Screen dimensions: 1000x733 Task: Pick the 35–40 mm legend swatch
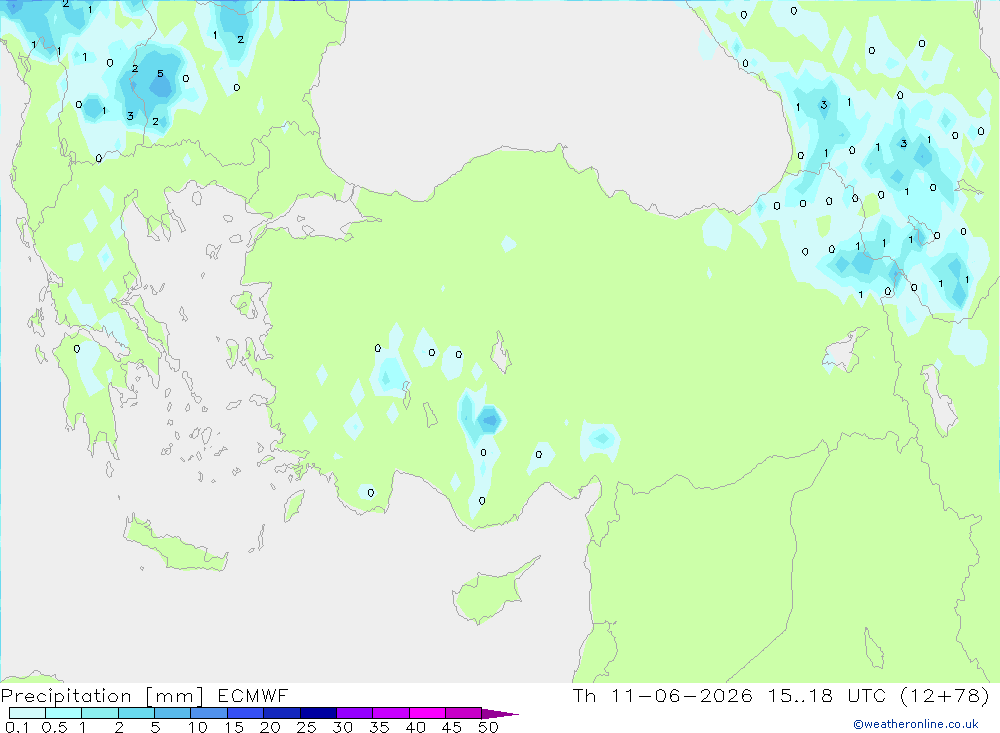390,713
